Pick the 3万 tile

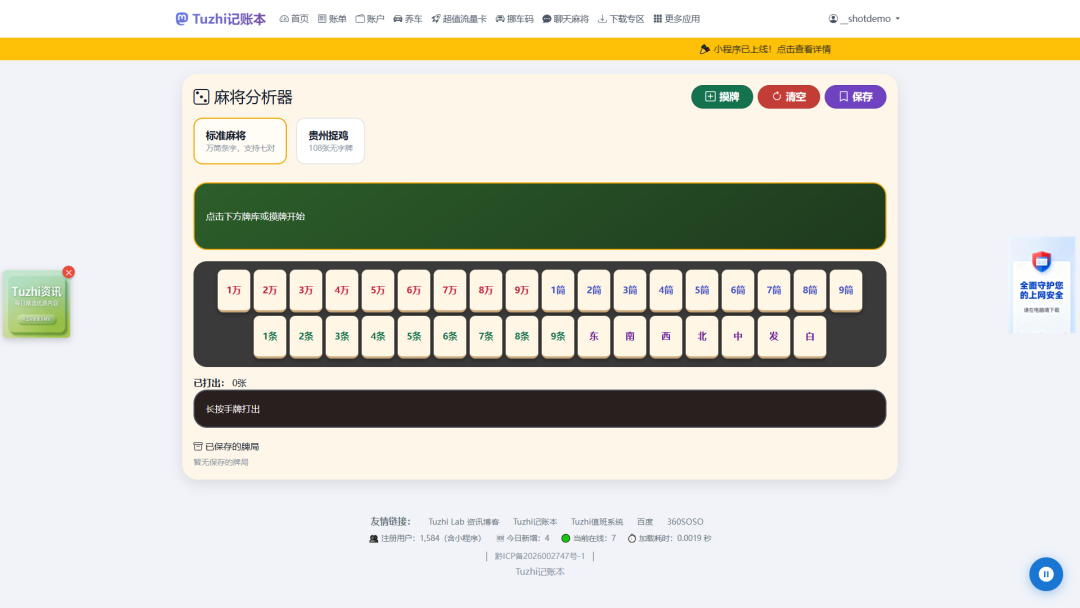coord(306,291)
